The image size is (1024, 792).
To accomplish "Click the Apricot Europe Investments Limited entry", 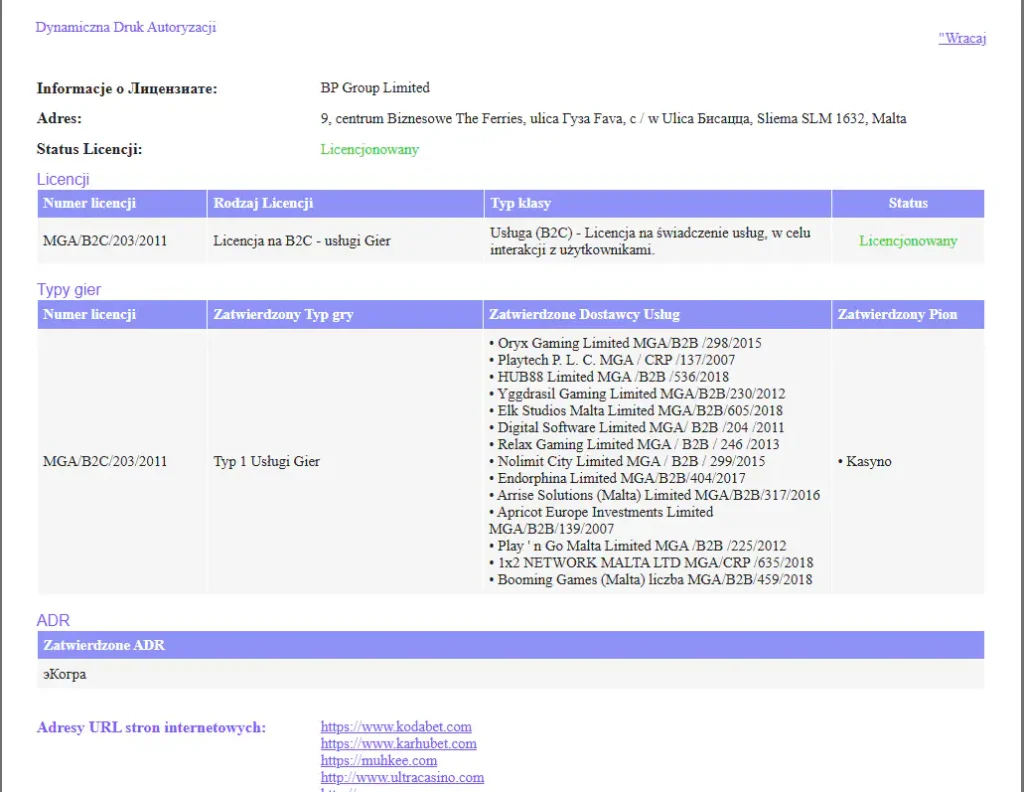I will tap(601, 520).
